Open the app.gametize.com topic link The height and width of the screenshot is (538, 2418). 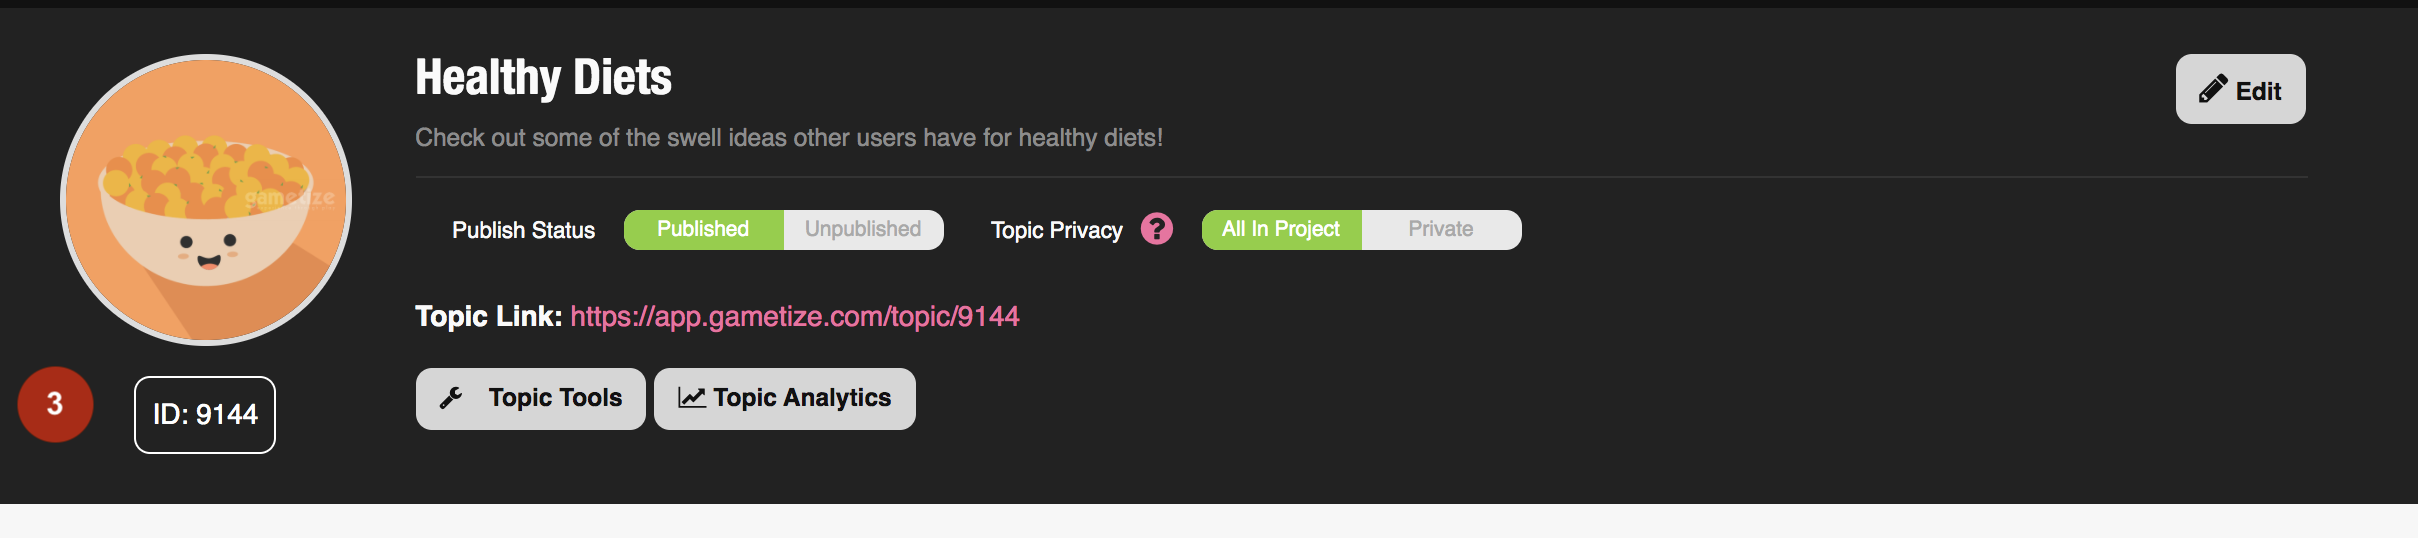click(795, 316)
